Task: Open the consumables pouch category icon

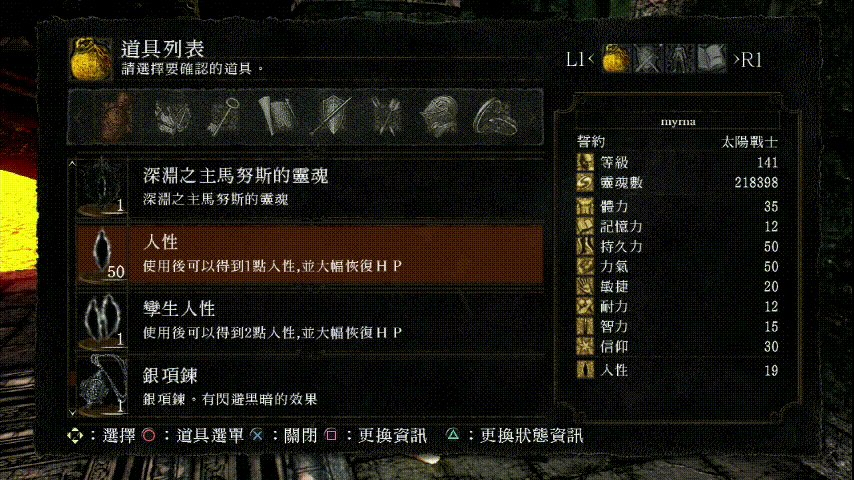Action: coord(117,116)
